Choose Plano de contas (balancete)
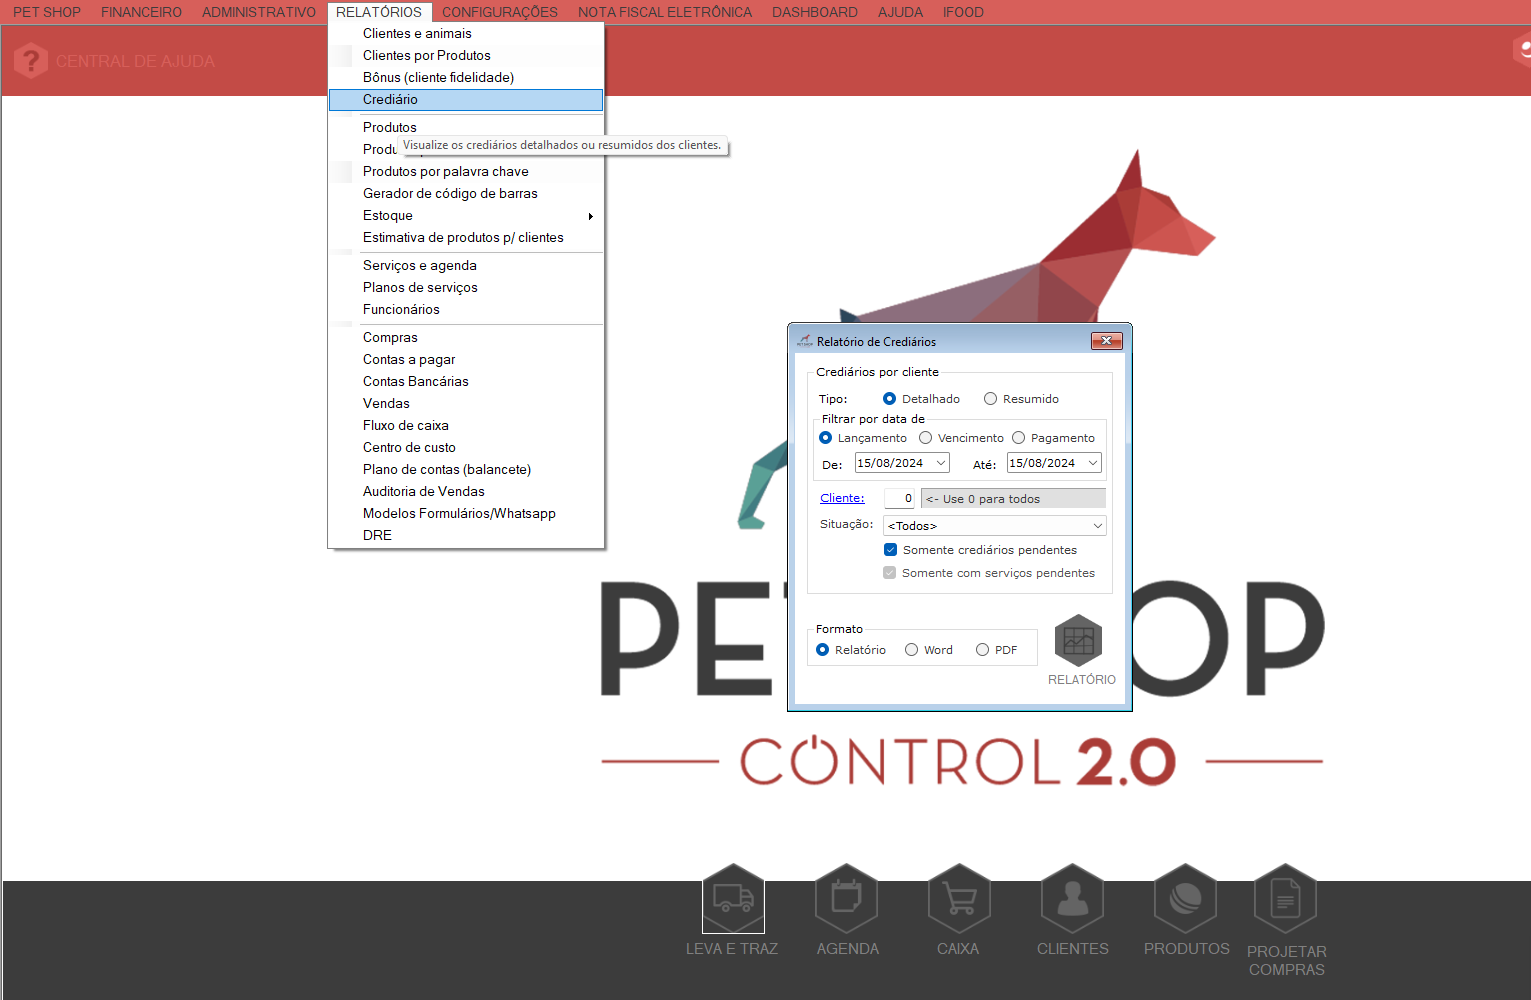 466,470
